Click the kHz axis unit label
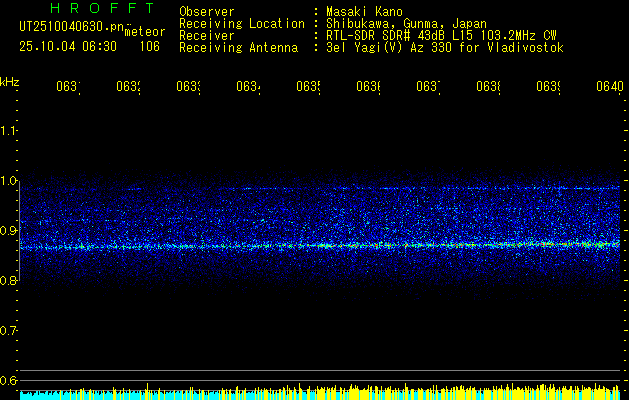Viewport: 629px width, 400px height. coord(10,82)
